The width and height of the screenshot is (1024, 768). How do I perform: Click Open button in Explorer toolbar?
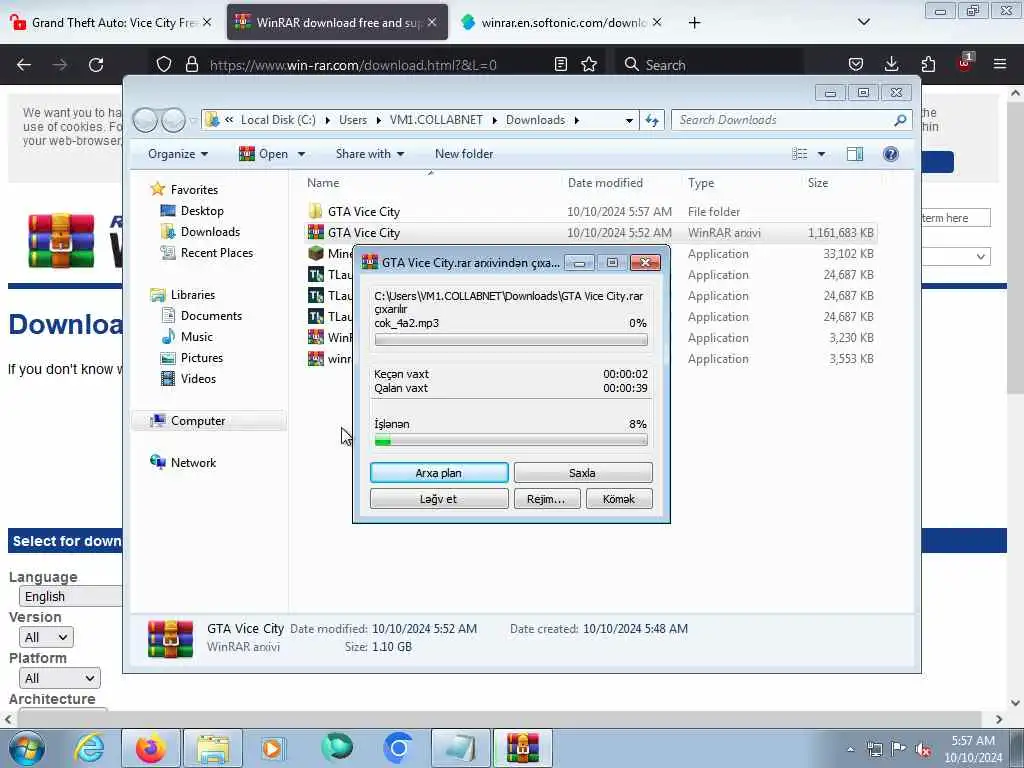[x=264, y=154]
